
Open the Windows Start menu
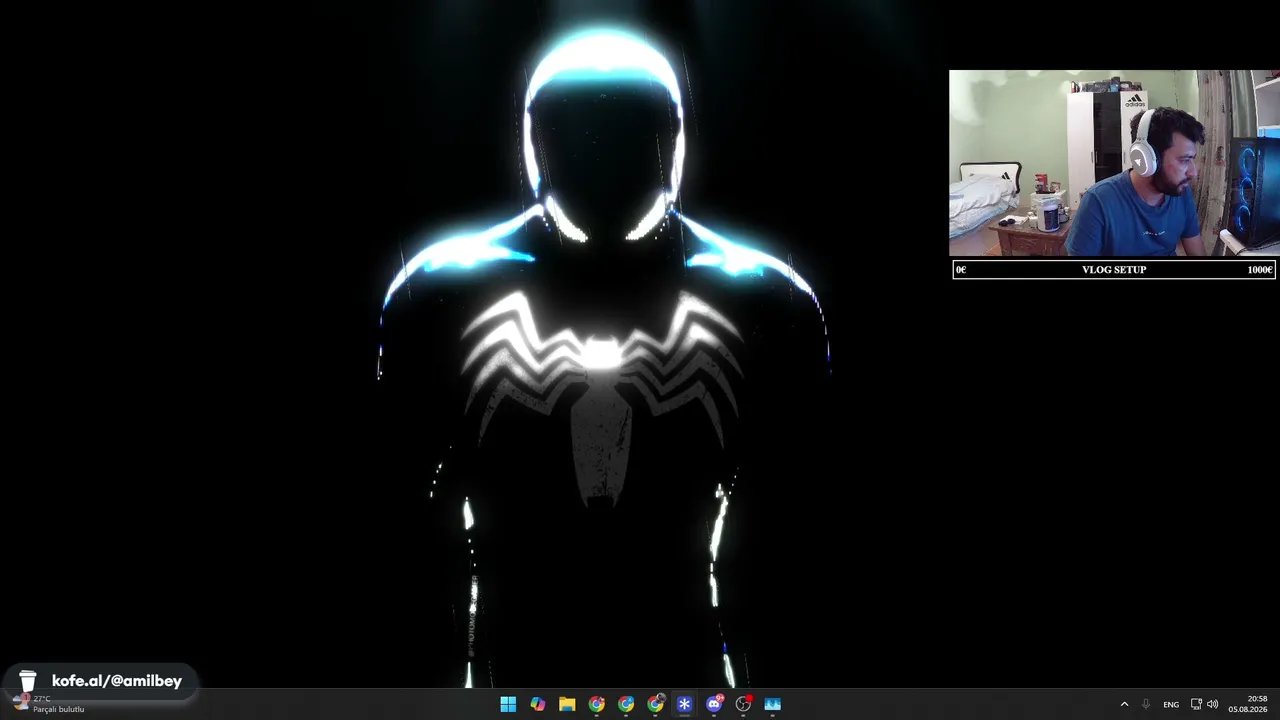[x=508, y=704]
